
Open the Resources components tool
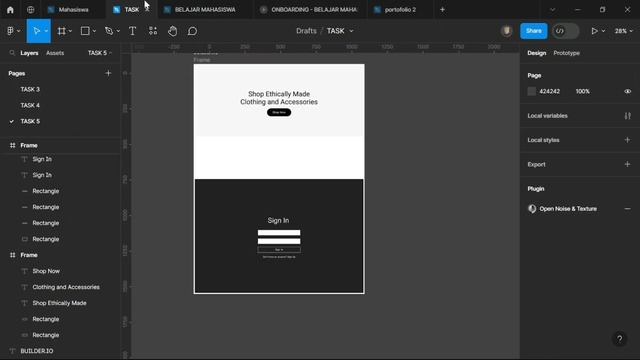coord(153,31)
